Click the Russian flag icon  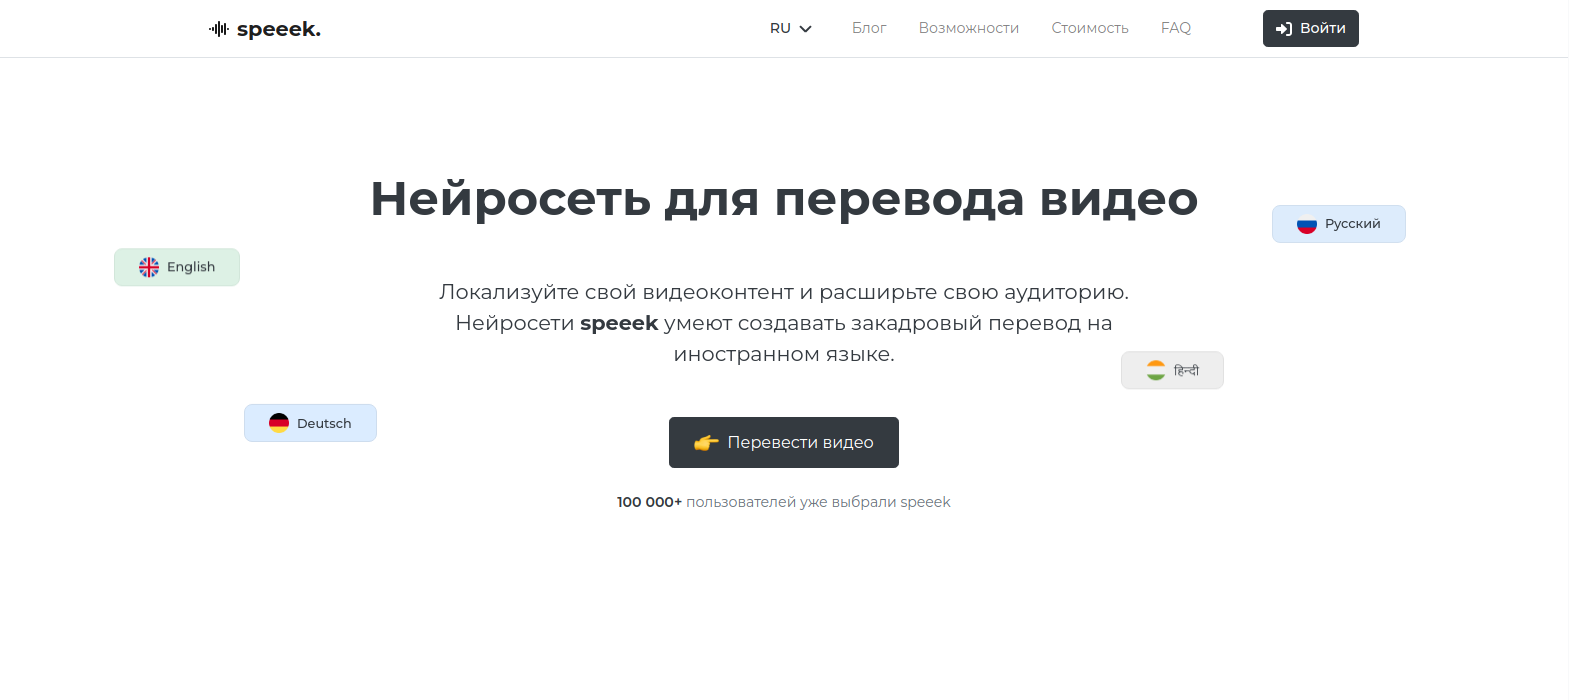coord(1307,224)
